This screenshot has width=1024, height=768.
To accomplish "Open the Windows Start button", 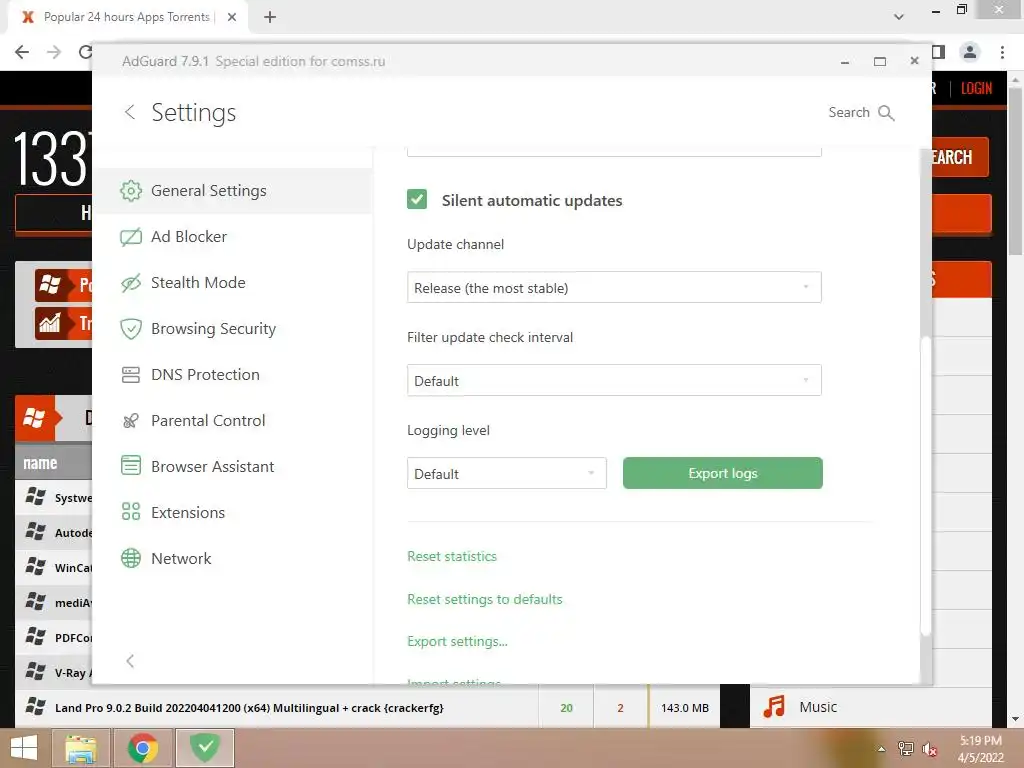I will point(24,748).
